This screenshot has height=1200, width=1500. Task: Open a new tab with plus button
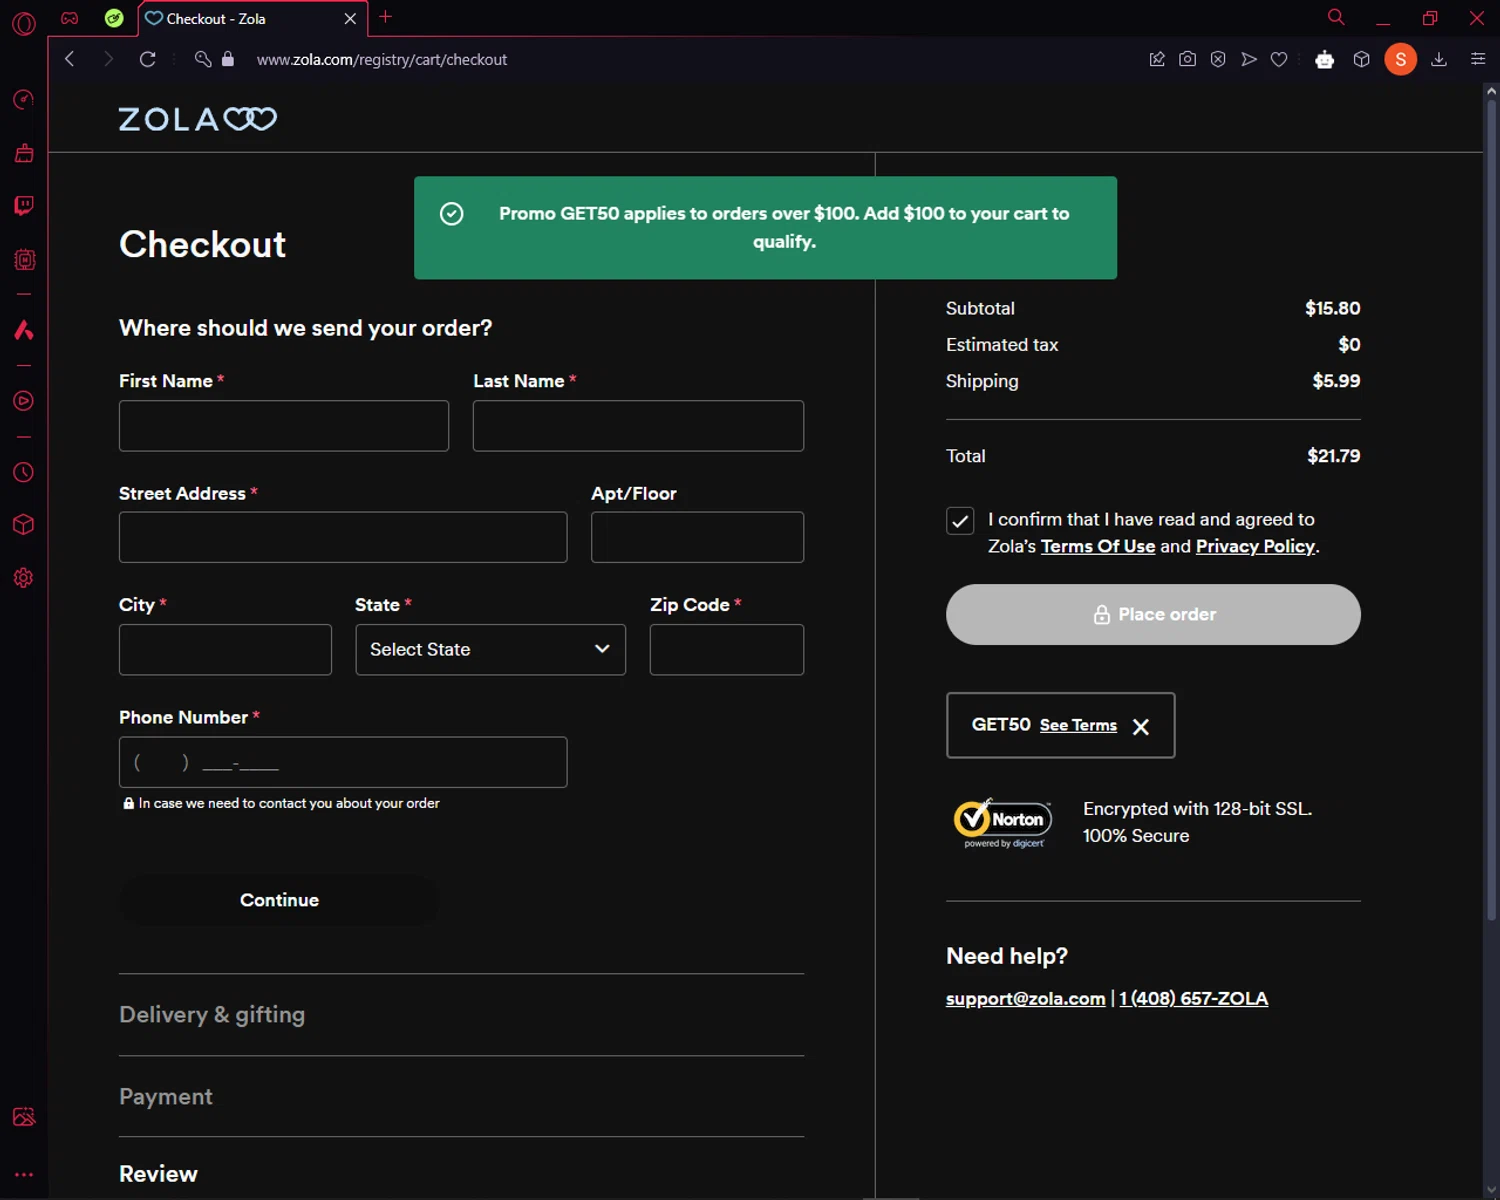click(385, 17)
